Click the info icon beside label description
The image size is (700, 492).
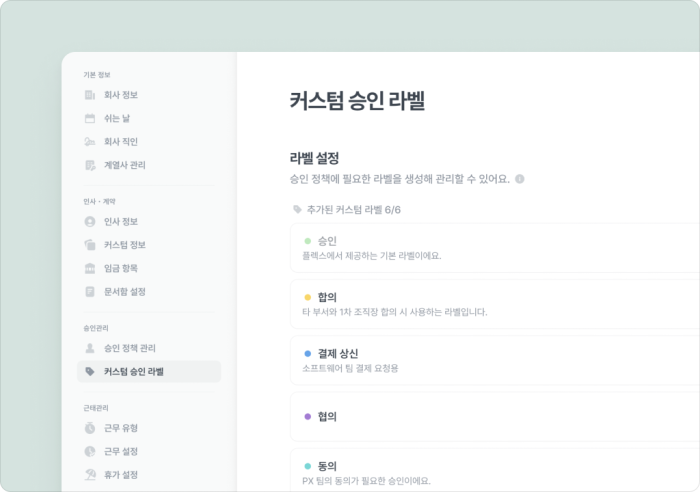point(520,179)
